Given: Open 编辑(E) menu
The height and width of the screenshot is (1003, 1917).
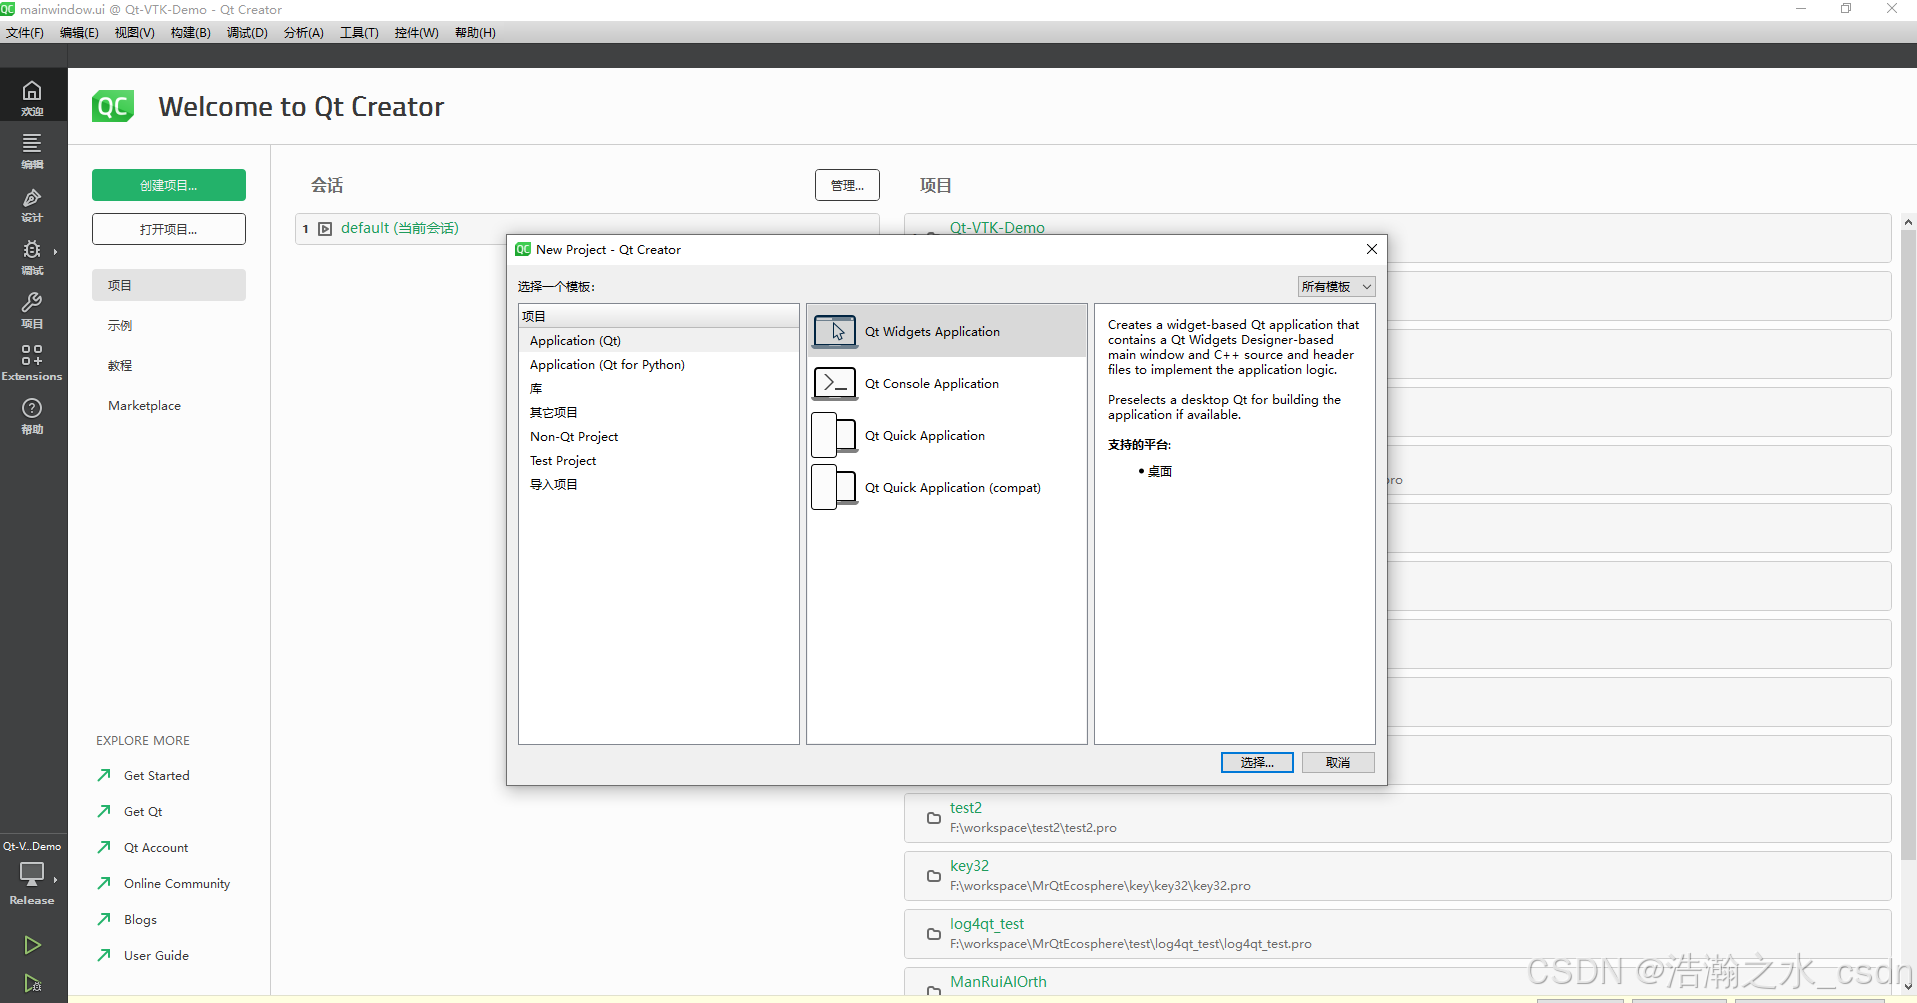Looking at the screenshot, I should pos(79,32).
